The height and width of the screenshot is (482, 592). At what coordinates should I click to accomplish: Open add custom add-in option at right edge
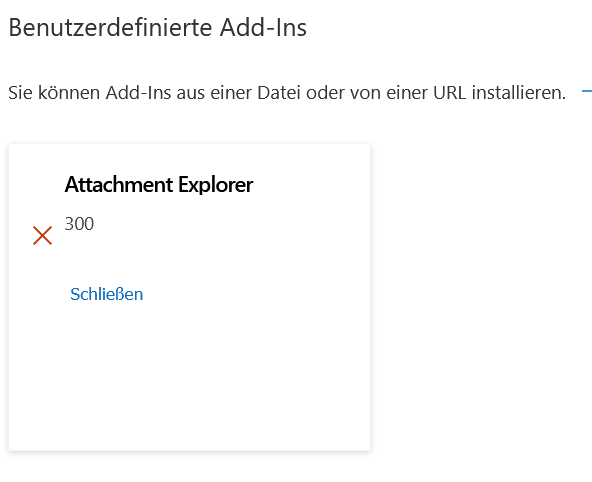coord(587,91)
